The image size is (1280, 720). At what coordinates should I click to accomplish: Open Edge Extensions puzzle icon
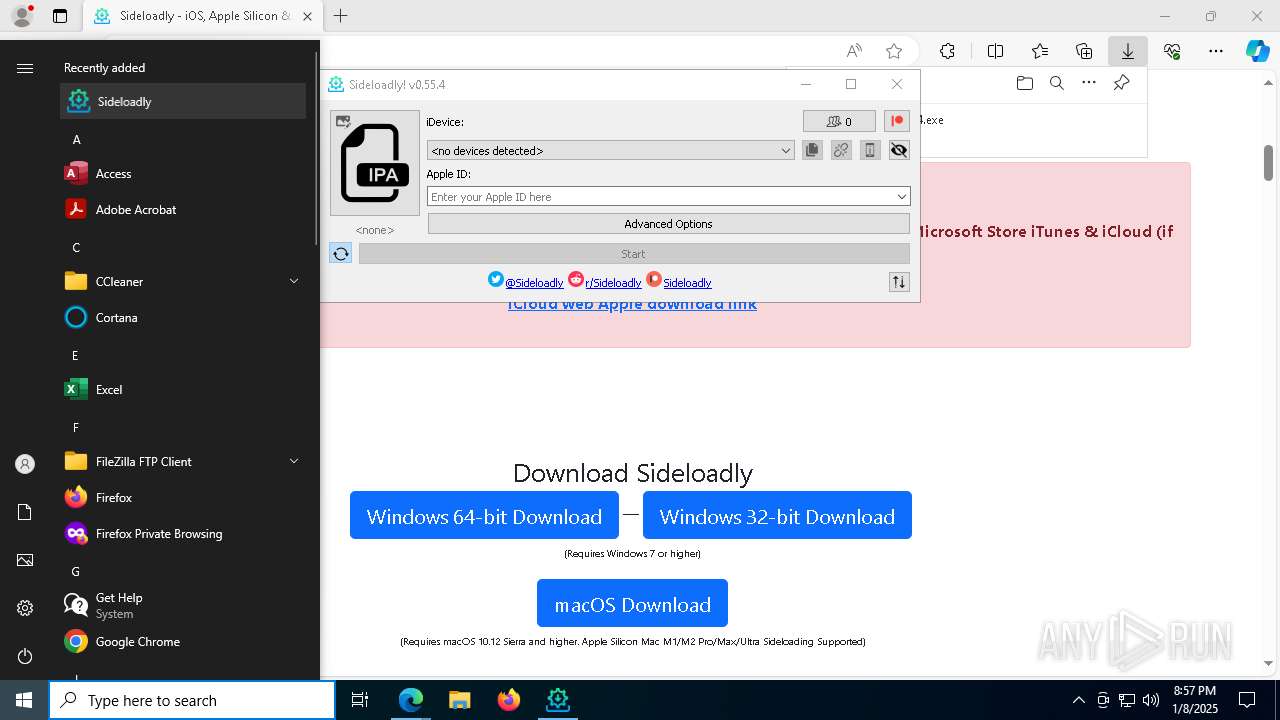tap(947, 51)
